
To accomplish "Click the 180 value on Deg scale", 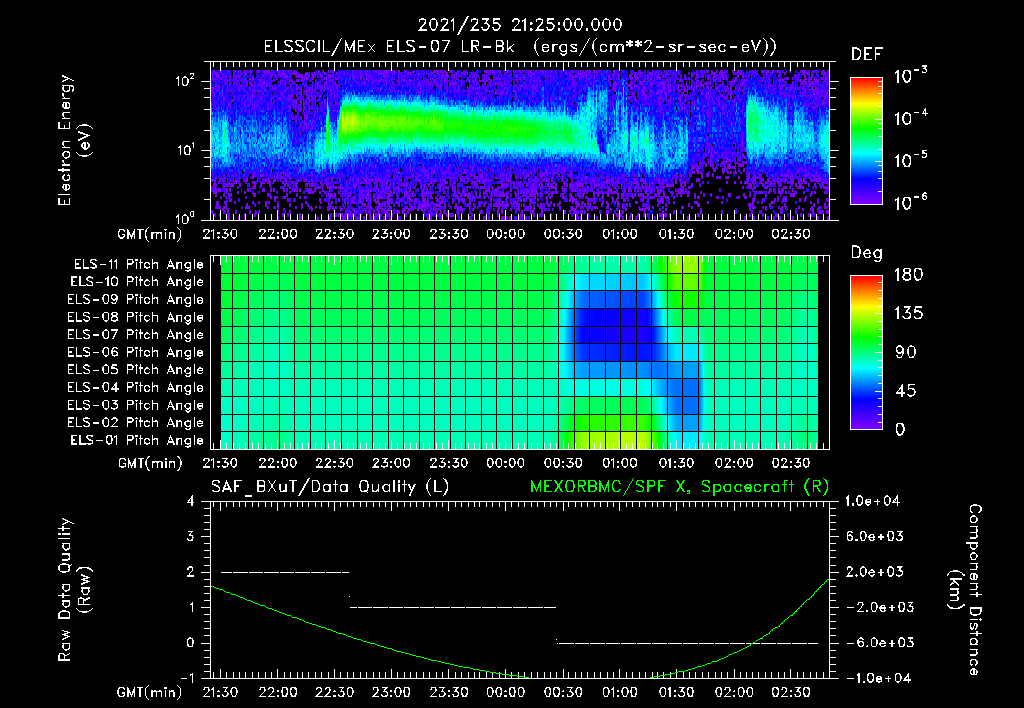I will coord(909,275).
